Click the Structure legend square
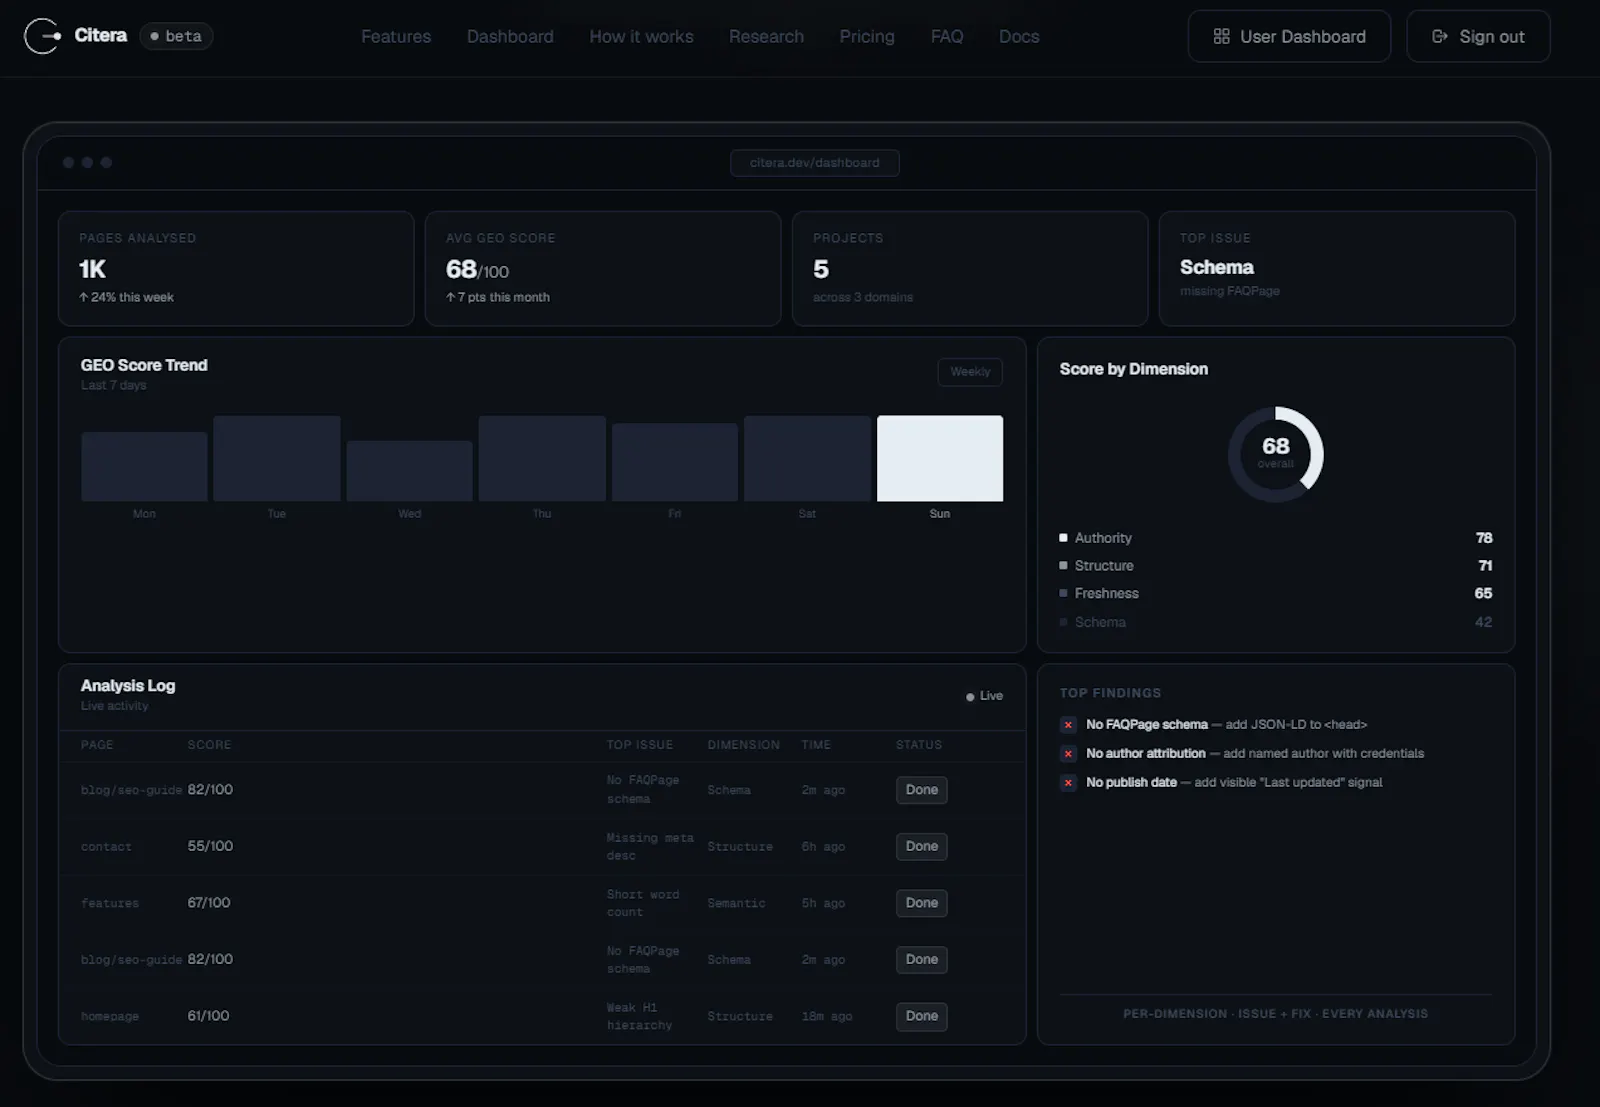This screenshot has height=1107, width=1600. click(x=1063, y=565)
